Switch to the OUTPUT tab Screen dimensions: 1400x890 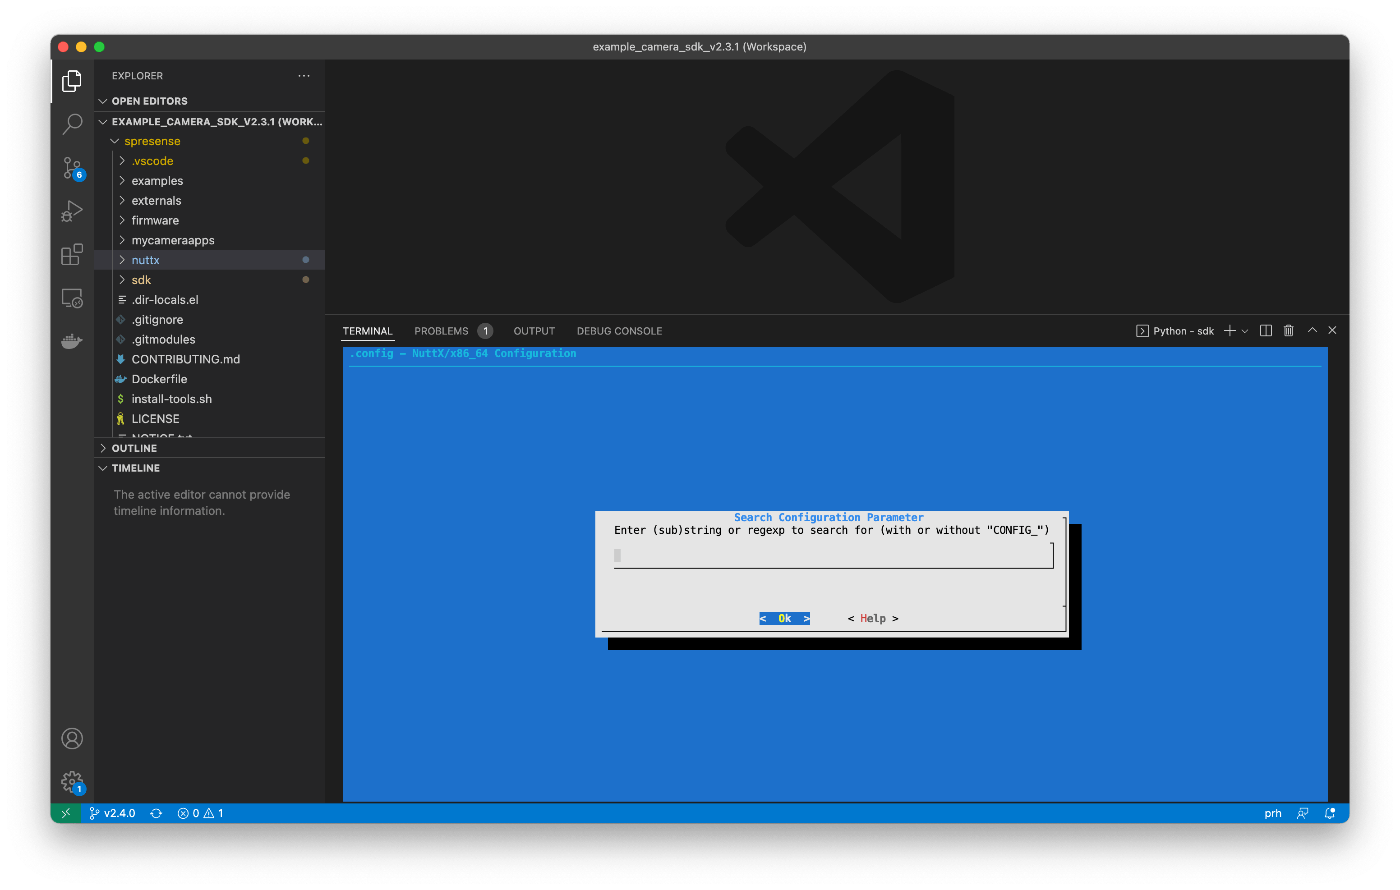click(534, 331)
